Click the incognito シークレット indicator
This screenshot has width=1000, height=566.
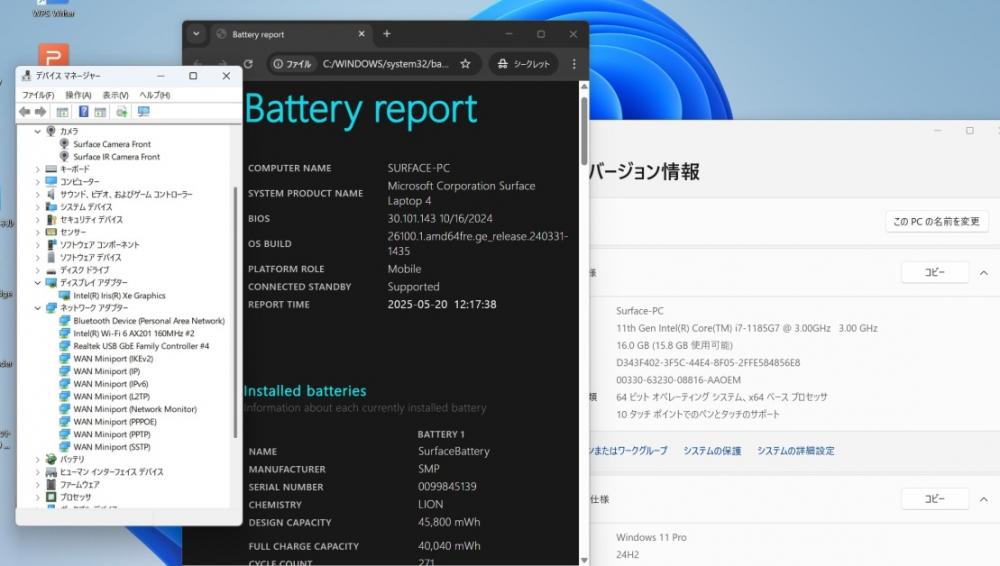point(524,64)
